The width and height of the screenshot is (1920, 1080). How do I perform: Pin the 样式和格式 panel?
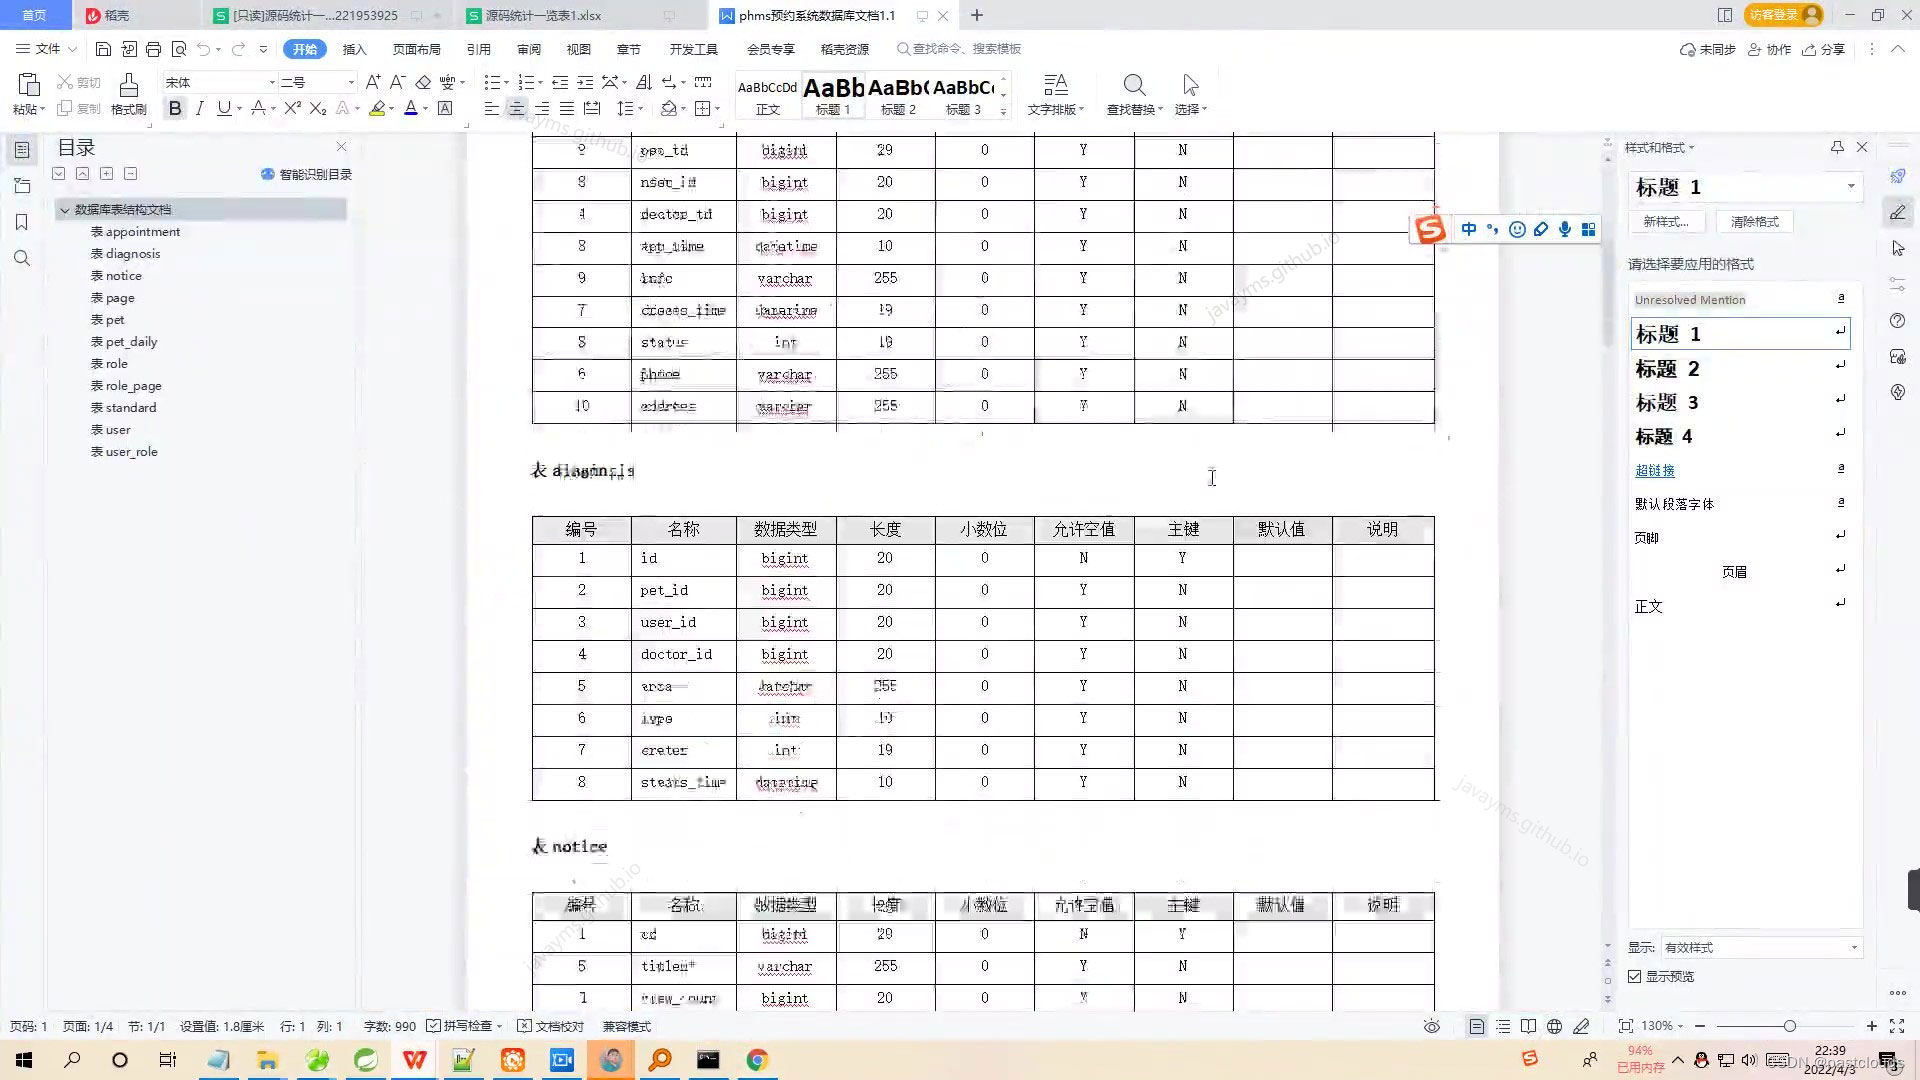1836,147
